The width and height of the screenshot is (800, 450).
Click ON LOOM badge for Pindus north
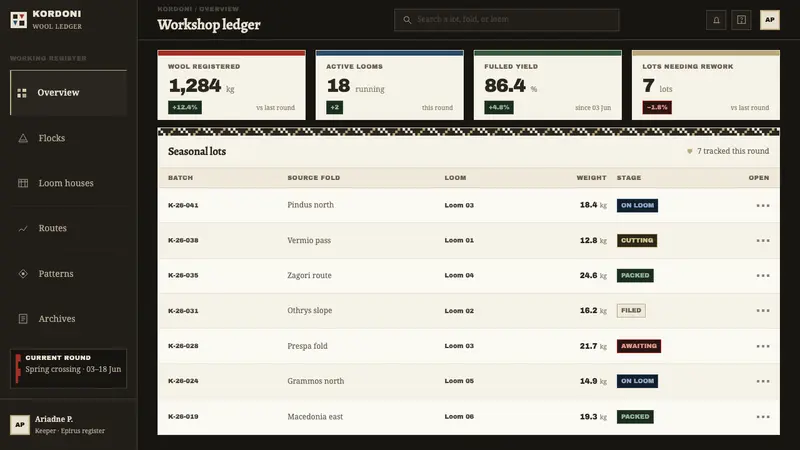pyautogui.click(x=637, y=206)
